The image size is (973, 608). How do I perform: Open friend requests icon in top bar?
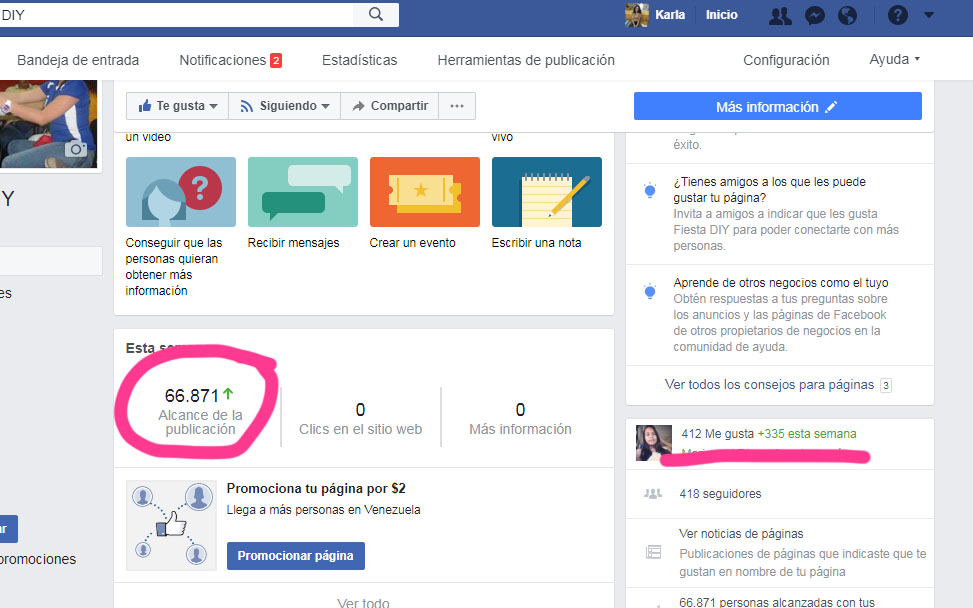pyautogui.click(x=780, y=15)
